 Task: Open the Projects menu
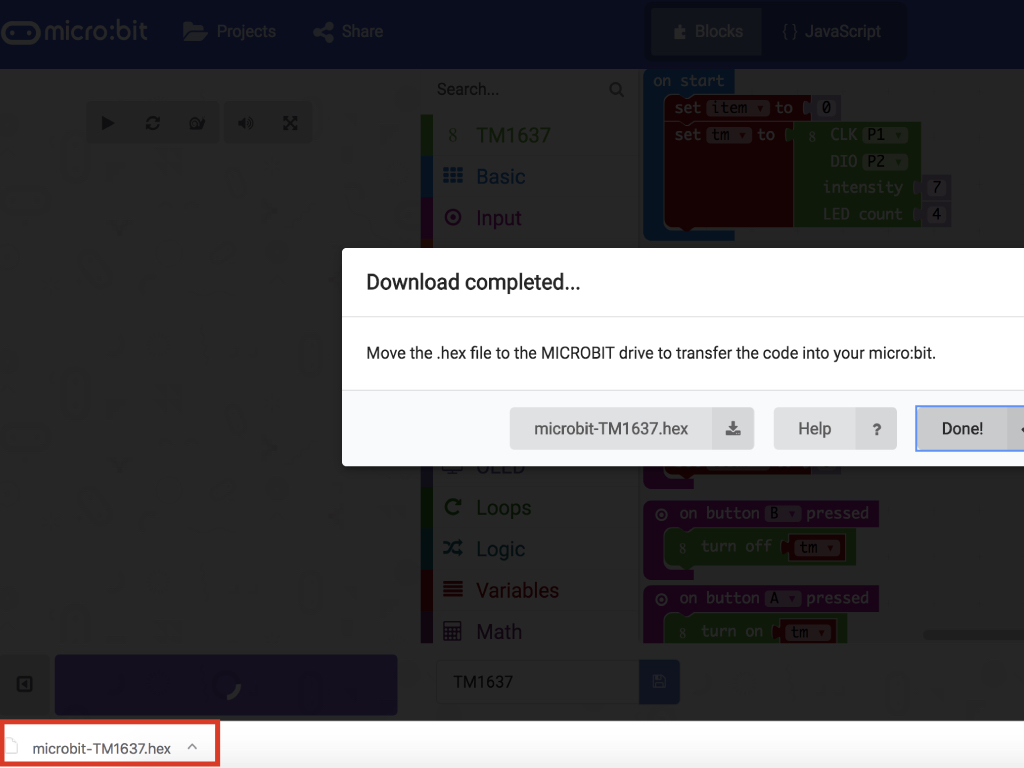(x=230, y=31)
